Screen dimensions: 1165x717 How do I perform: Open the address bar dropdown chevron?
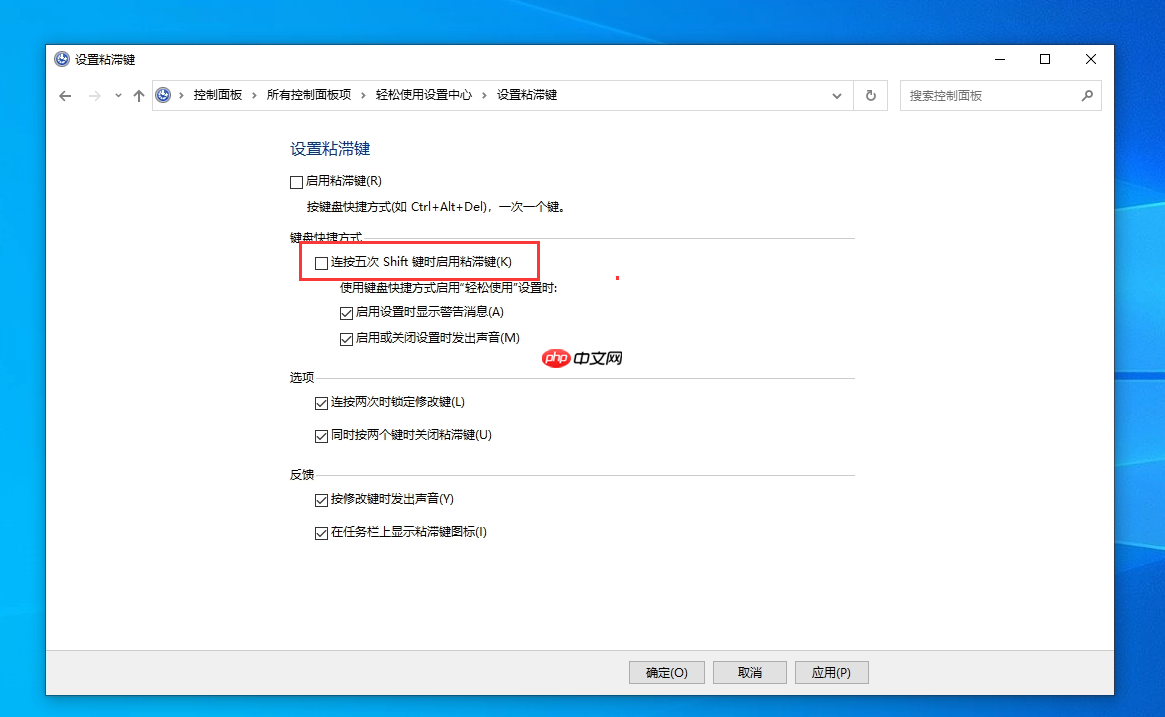click(837, 95)
